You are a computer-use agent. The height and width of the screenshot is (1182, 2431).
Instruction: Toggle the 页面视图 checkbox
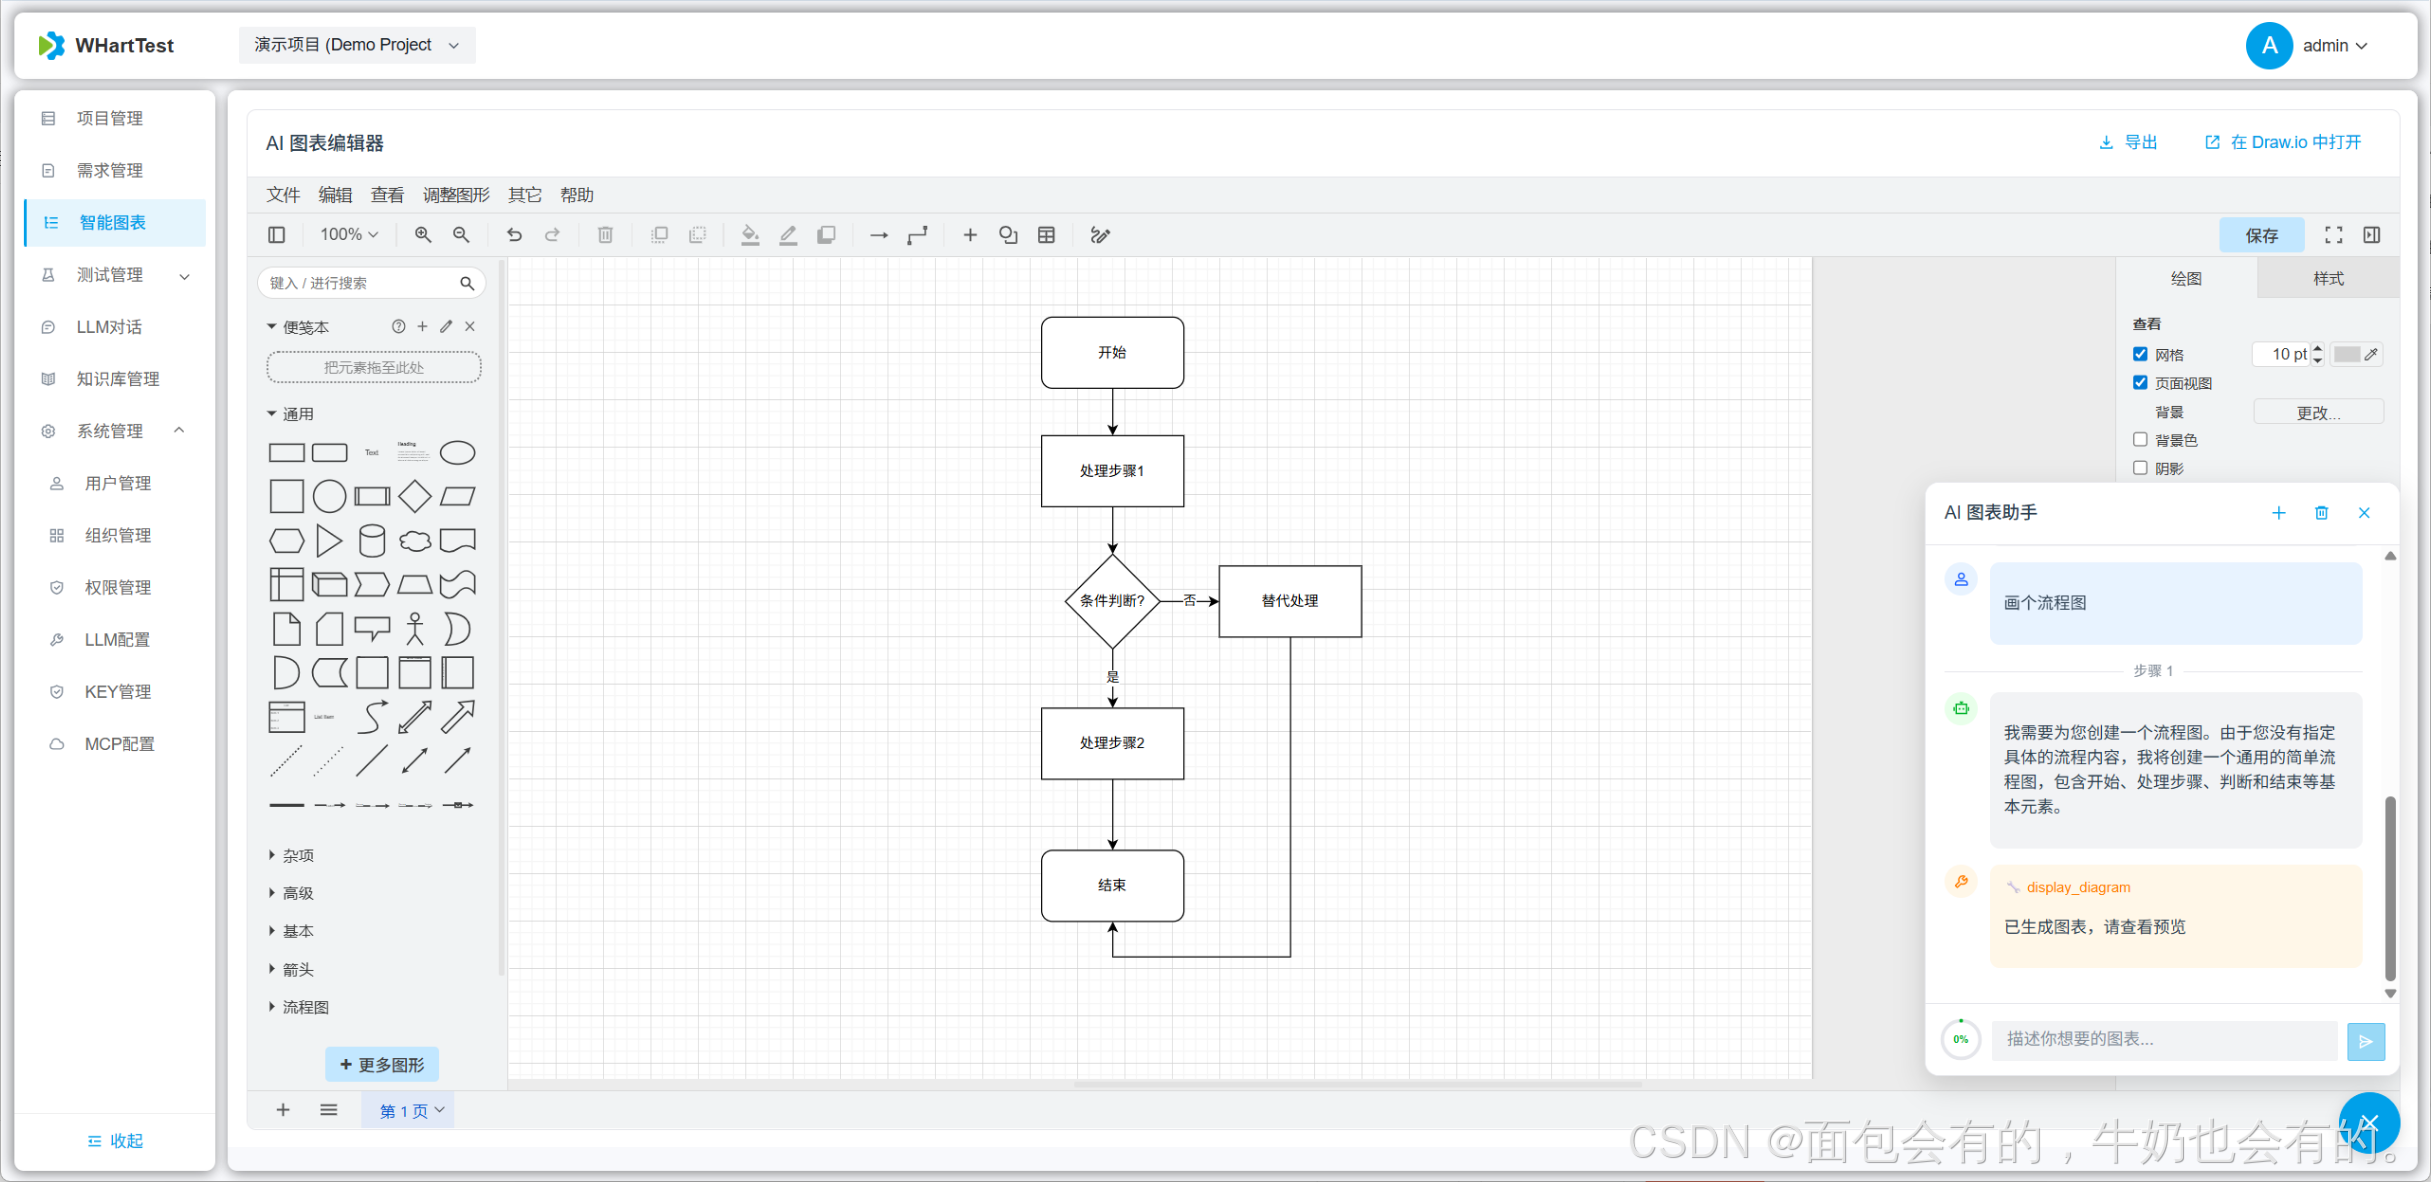tap(2140, 383)
